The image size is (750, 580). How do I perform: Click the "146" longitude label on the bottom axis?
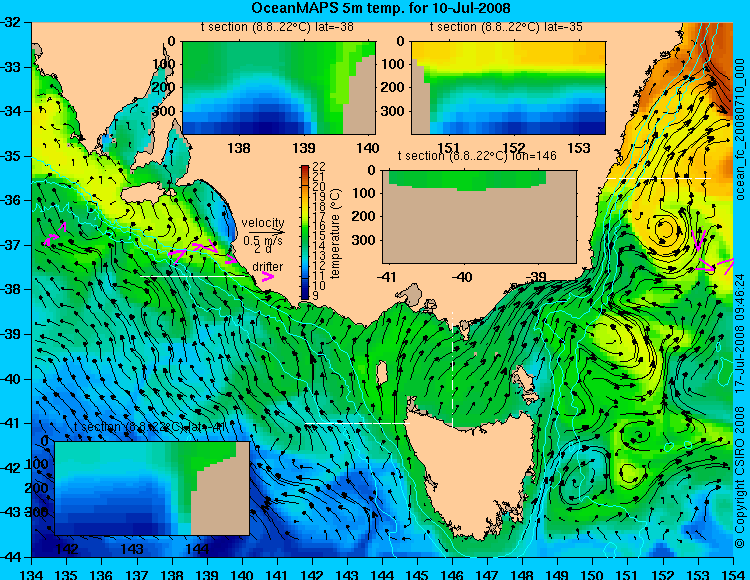pos(452,574)
